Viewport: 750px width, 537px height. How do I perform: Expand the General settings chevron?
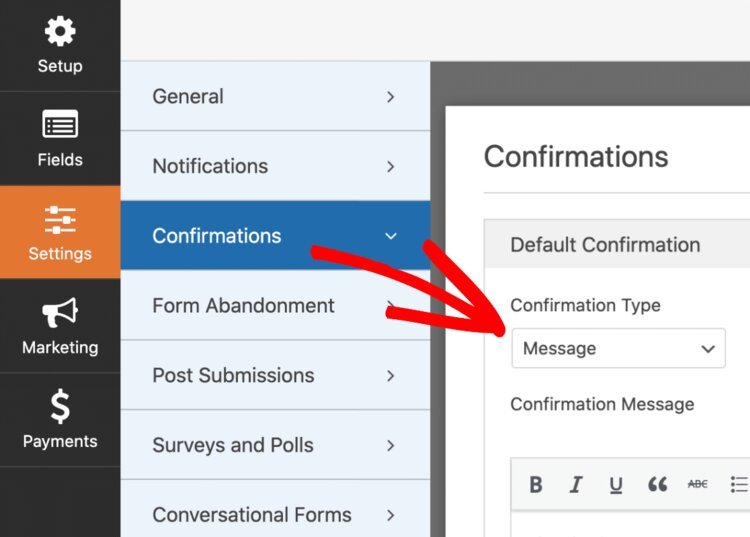click(391, 97)
